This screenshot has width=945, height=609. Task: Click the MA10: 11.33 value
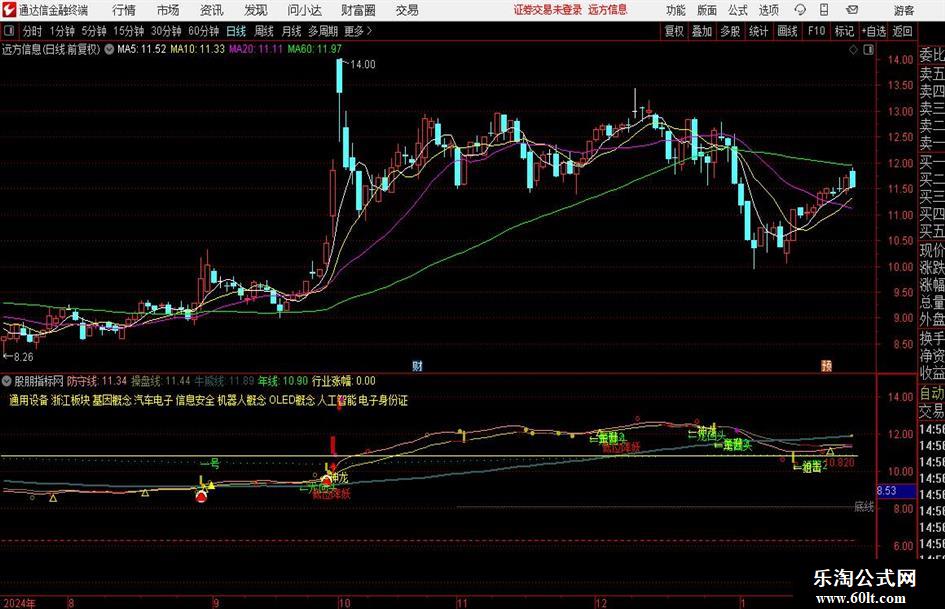tap(197, 49)
